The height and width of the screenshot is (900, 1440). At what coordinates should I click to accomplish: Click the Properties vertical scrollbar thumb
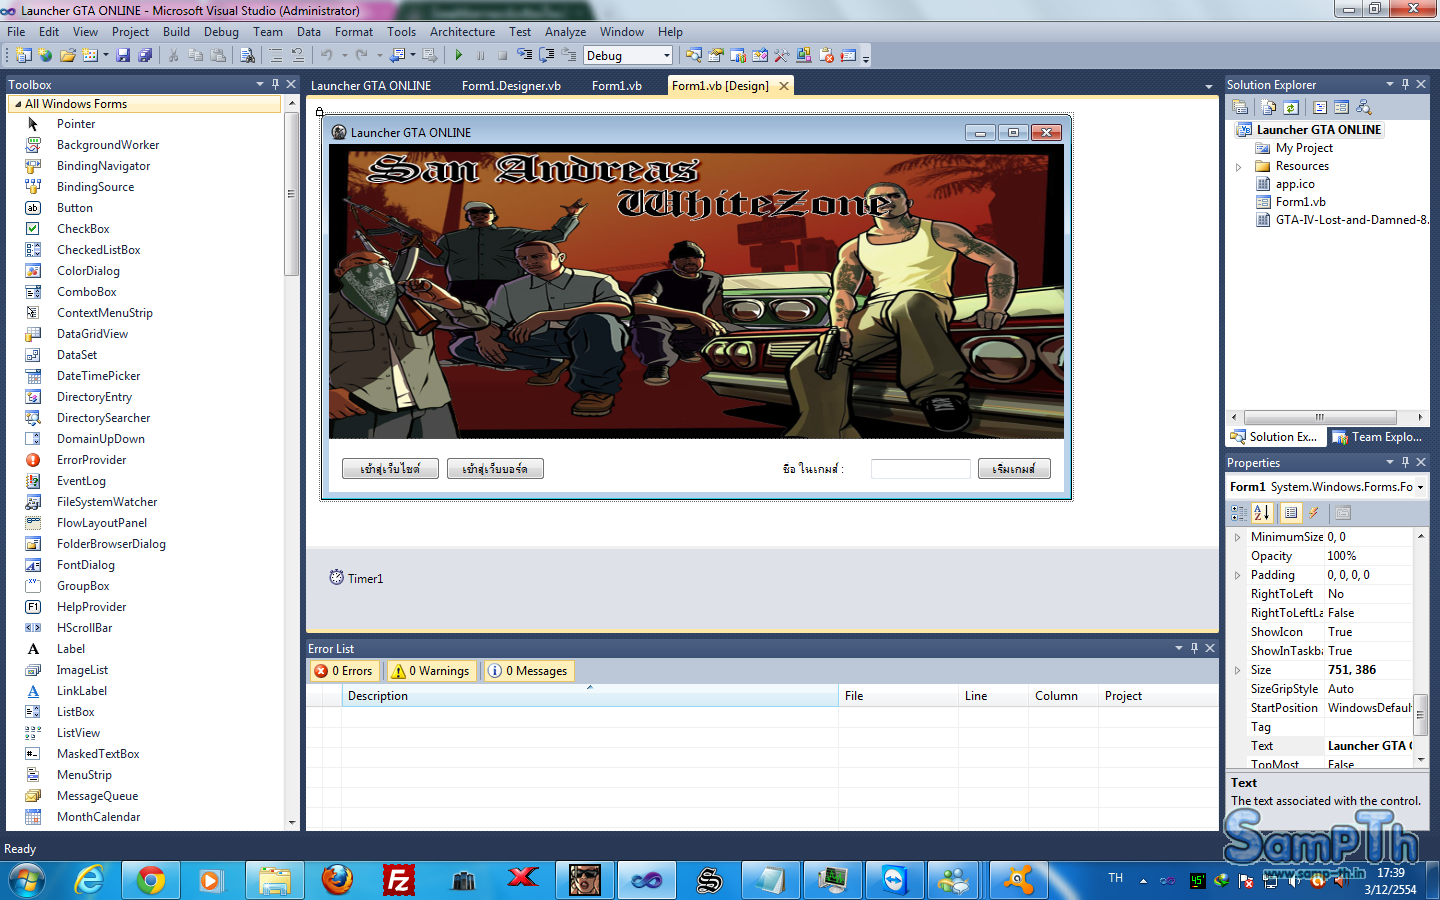(x=1420, y=713)
